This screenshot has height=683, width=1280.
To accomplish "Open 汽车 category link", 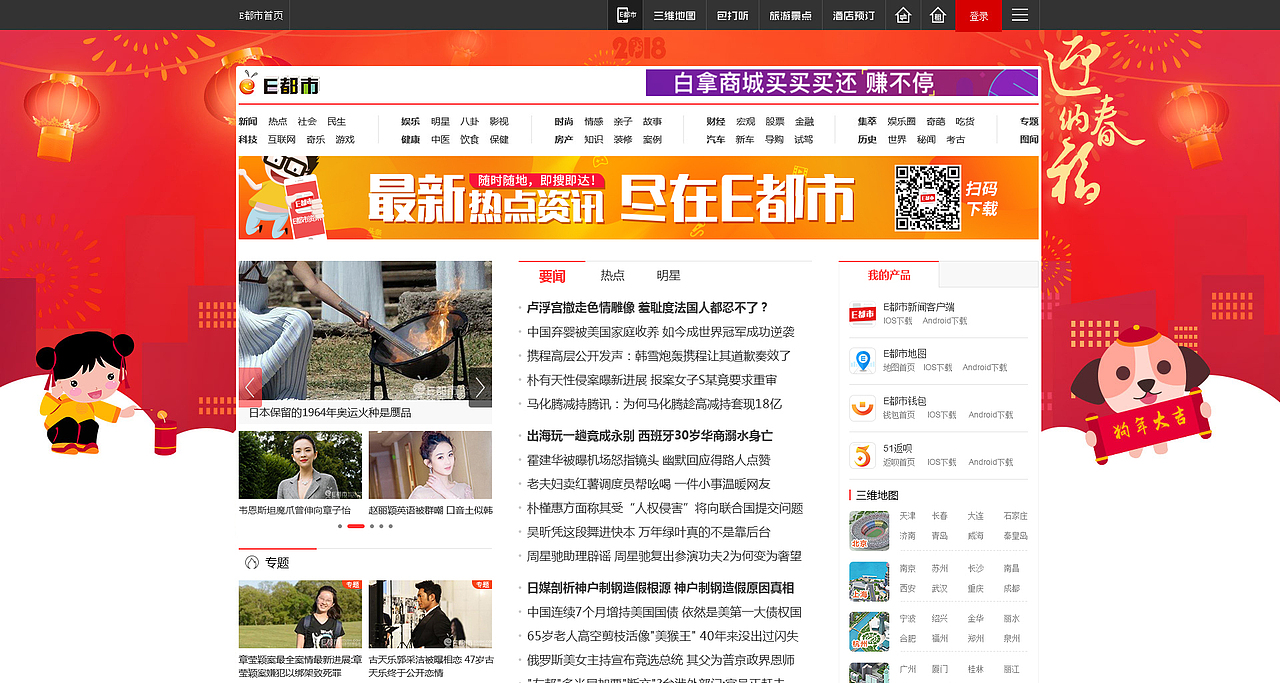I will pyautogui.click(x=716, y=140).
